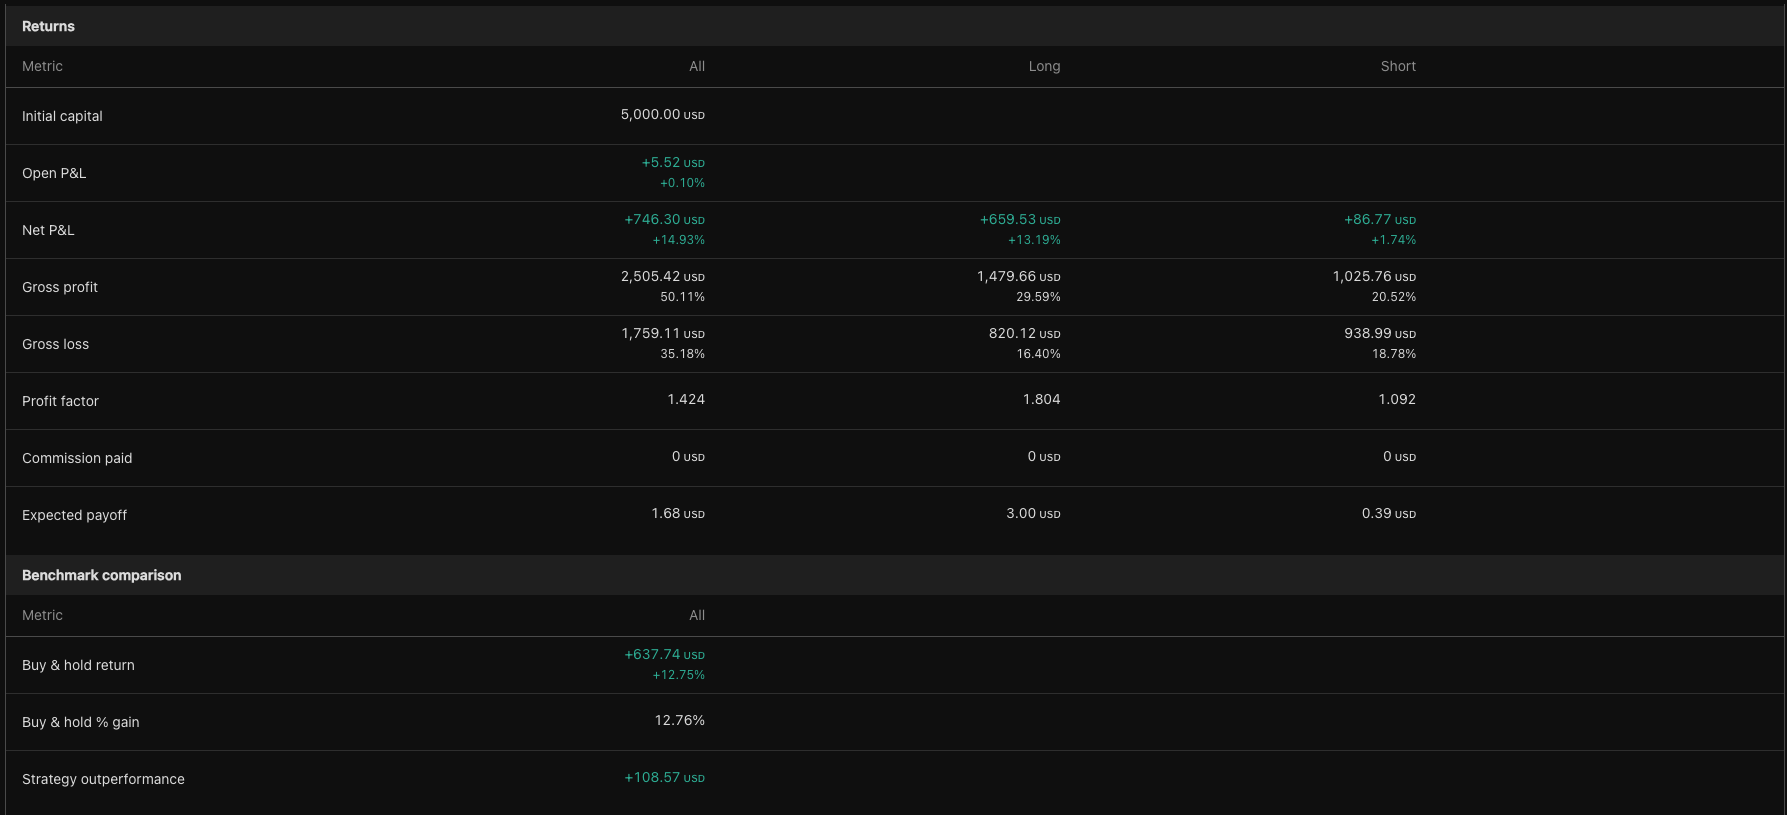Viewport: 1787px width, 815px height.
Task: Click the Gross loss total 1,759.11 USD
Action: (x=662, y=333)
